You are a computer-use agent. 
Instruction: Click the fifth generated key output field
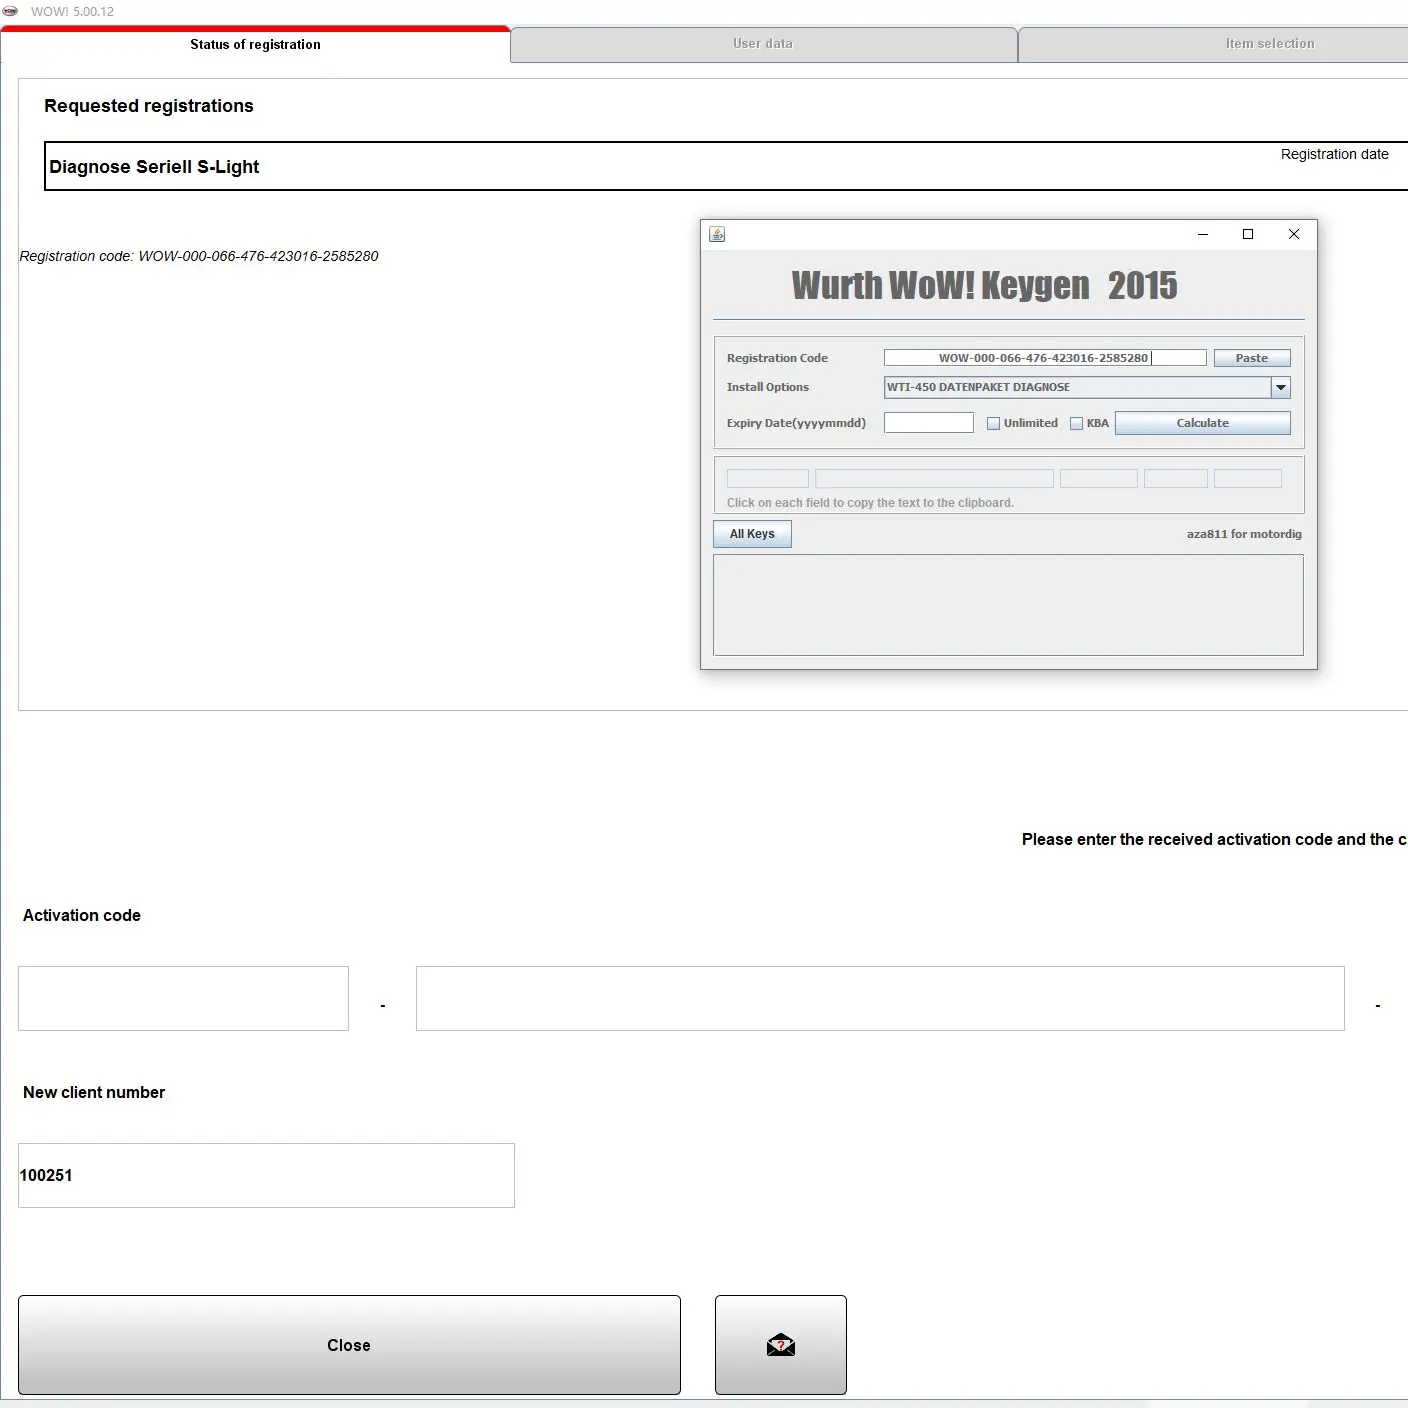[1247, 479]
